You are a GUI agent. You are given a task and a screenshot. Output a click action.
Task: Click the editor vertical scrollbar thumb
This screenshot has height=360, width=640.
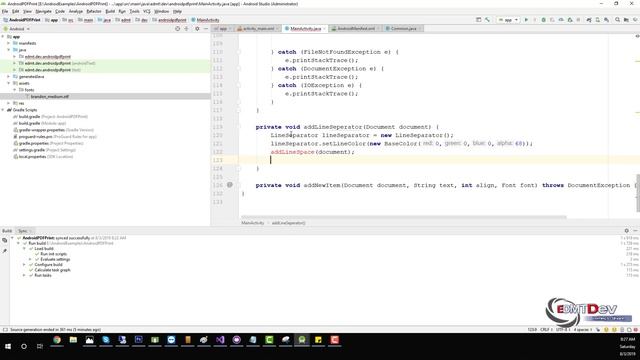click(638, 193)
